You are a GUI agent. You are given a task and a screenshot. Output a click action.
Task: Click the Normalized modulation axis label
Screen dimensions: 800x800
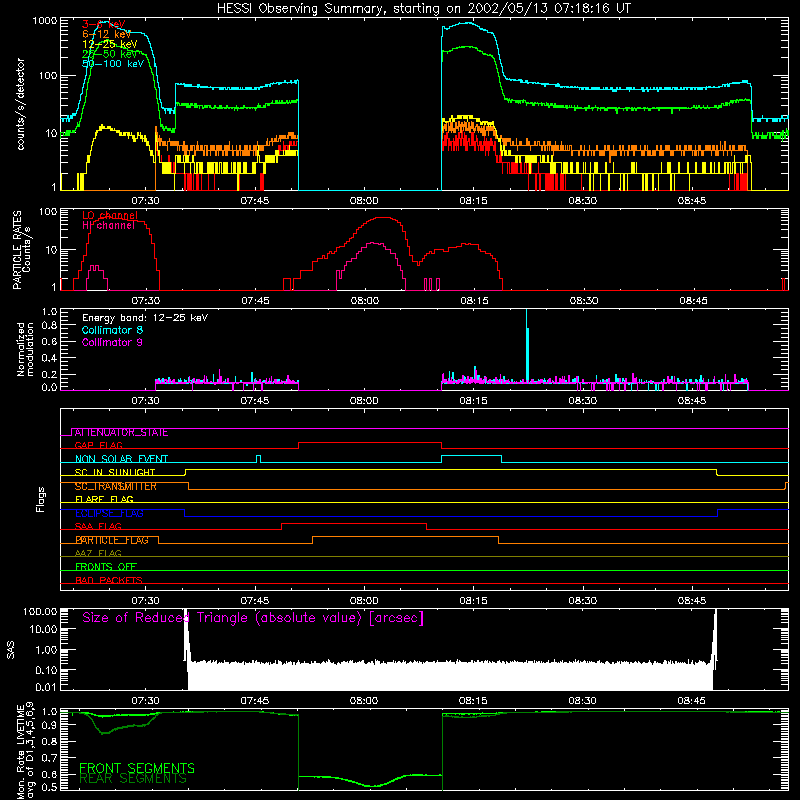tap(25, 349)
